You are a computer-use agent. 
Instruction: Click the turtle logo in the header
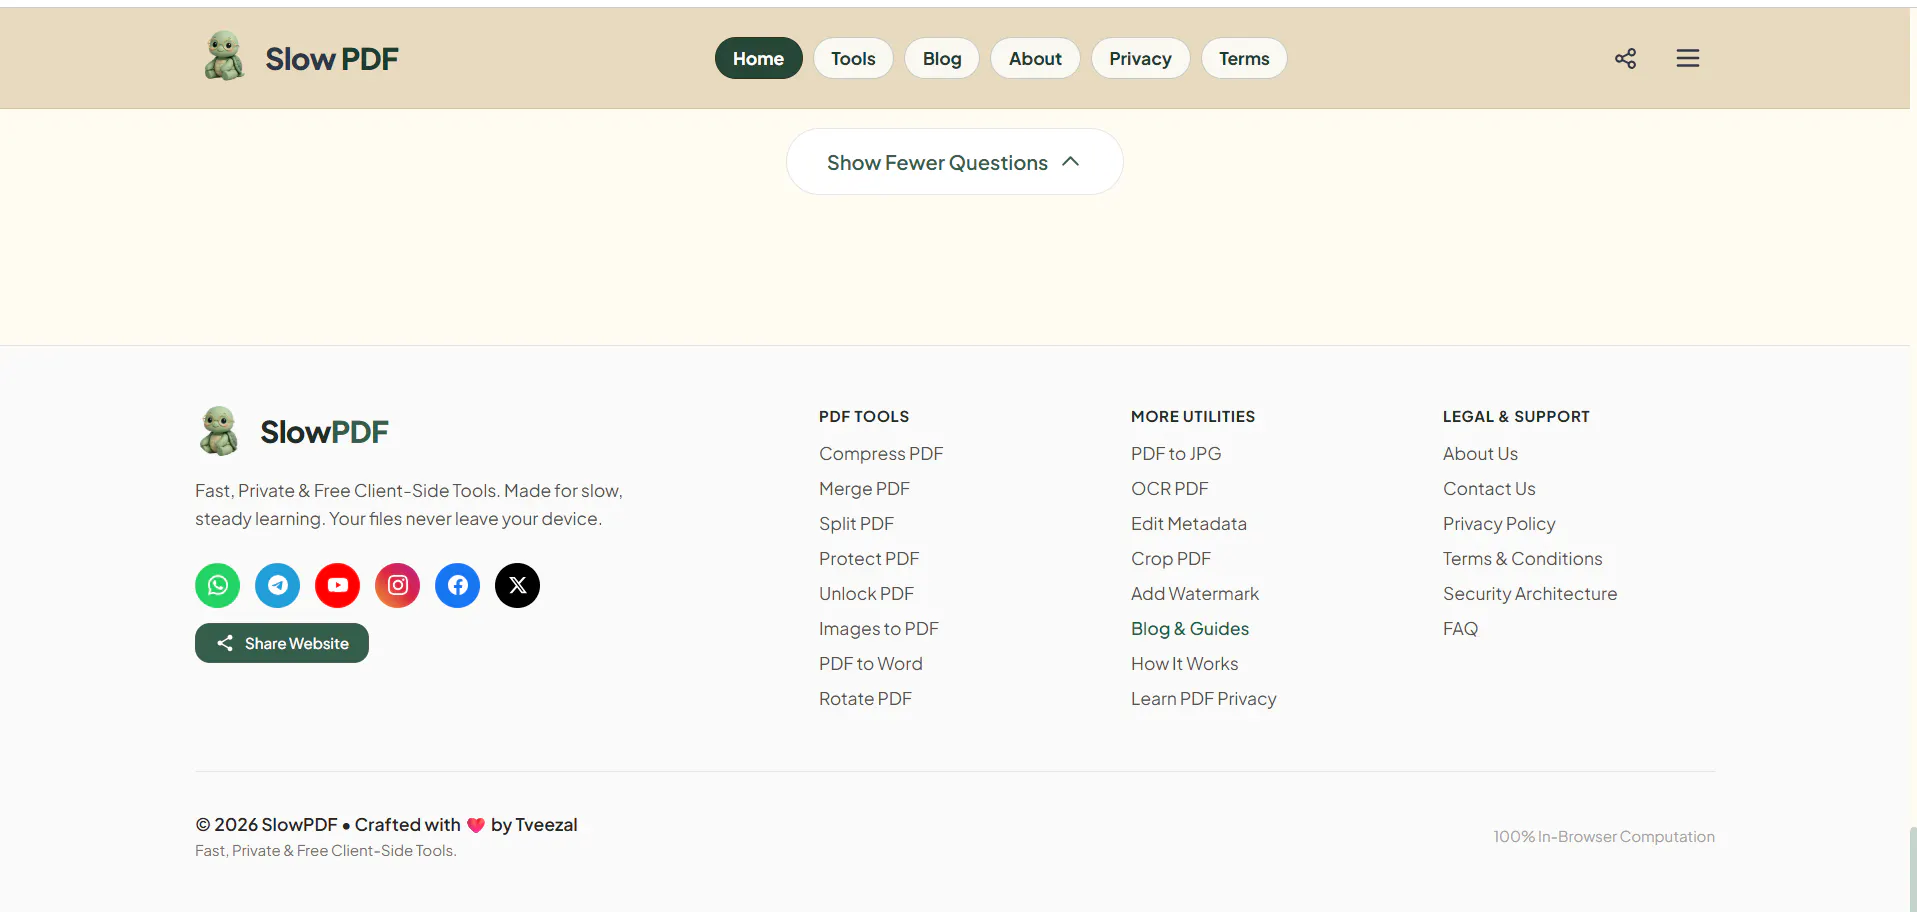coord(224,56)
